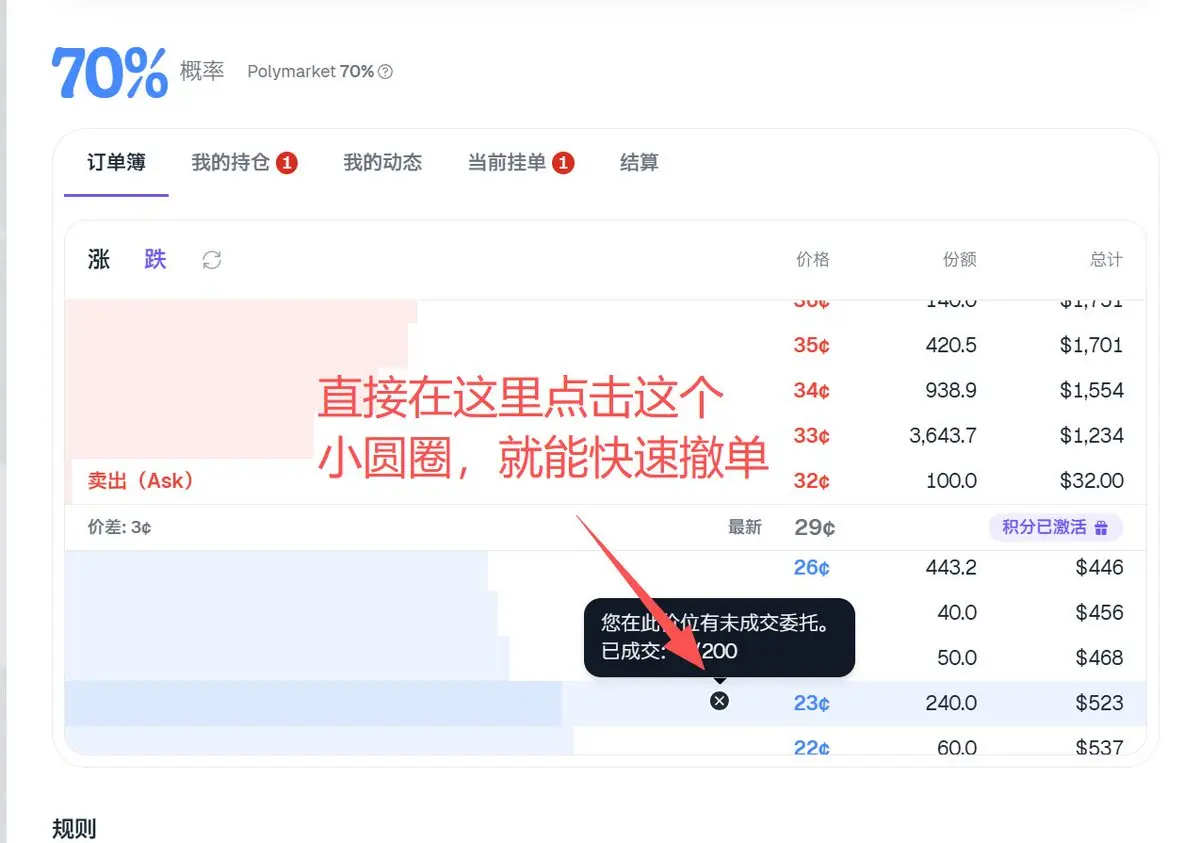Open the 结算 tab
This screenshot has width=1200, height=843.
pyautogui.click(x=639, y=162)
